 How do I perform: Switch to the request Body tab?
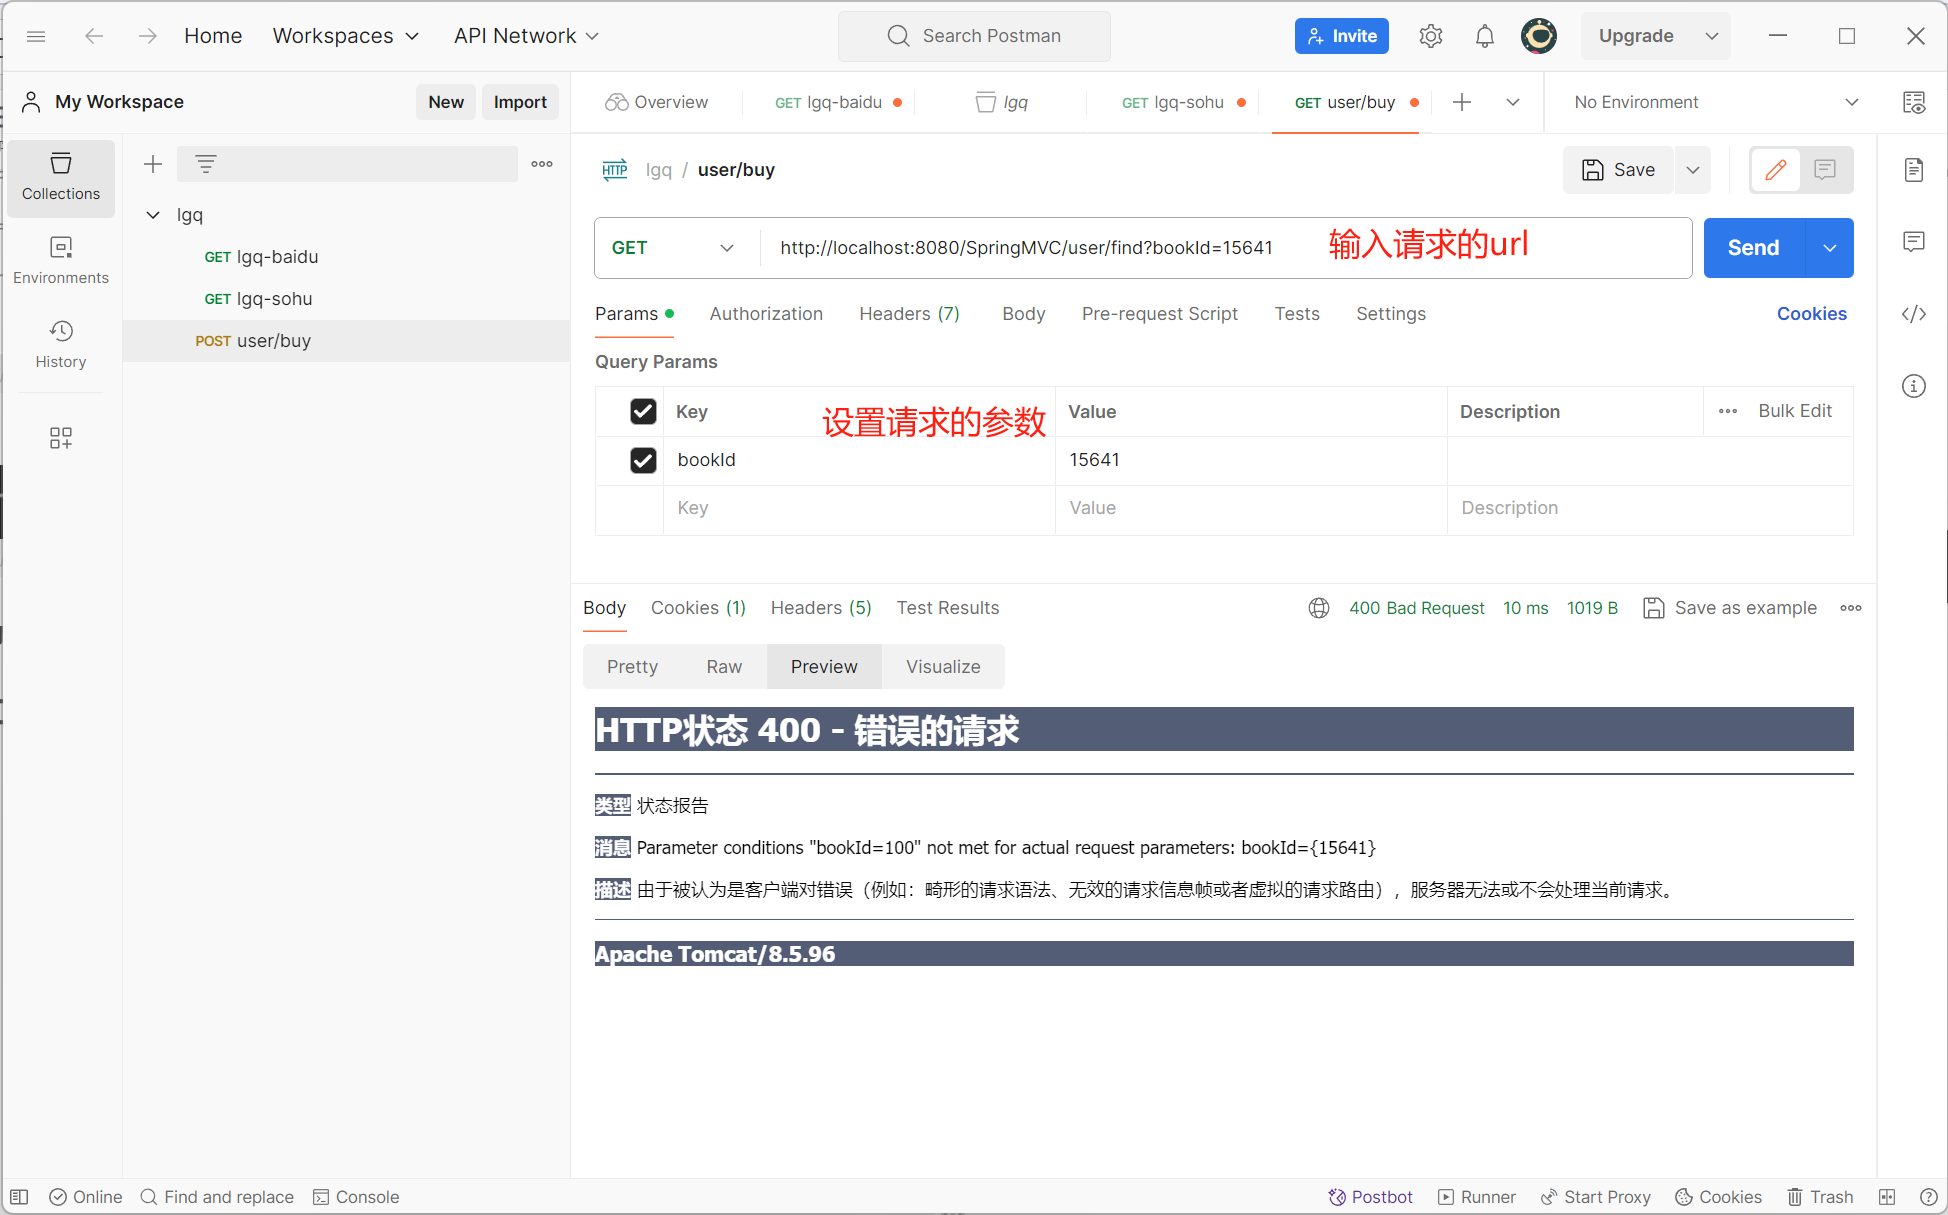[1024, 314]
